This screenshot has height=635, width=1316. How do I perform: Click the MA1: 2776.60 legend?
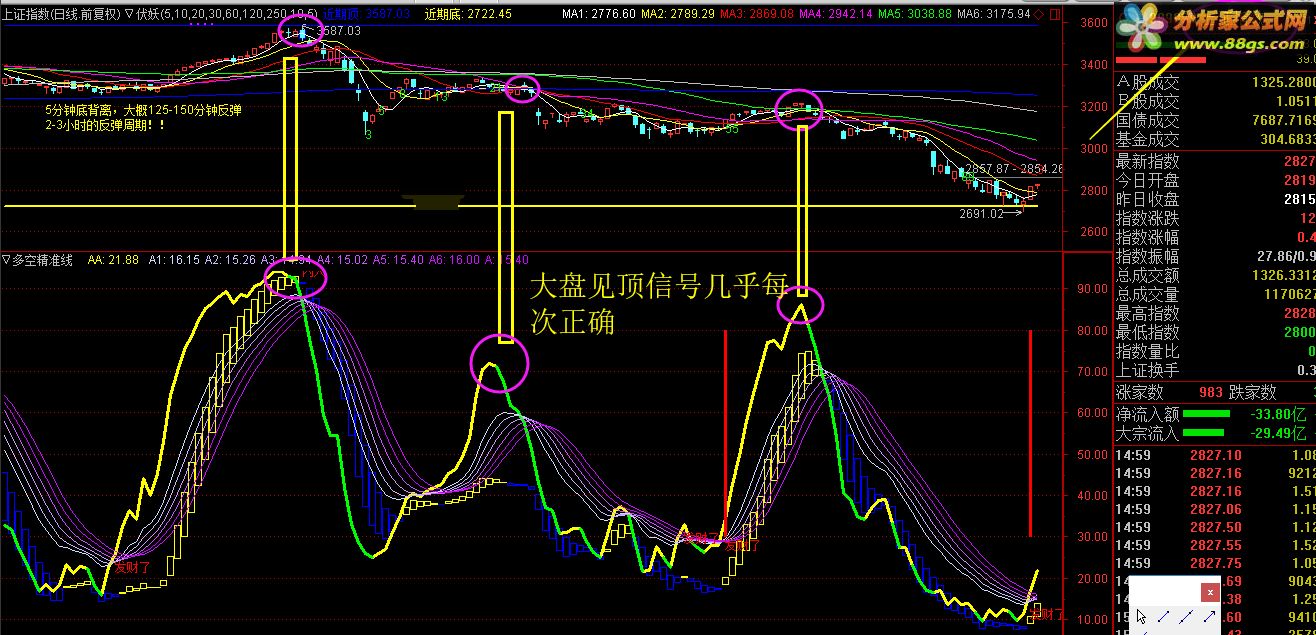coord(598,14)
